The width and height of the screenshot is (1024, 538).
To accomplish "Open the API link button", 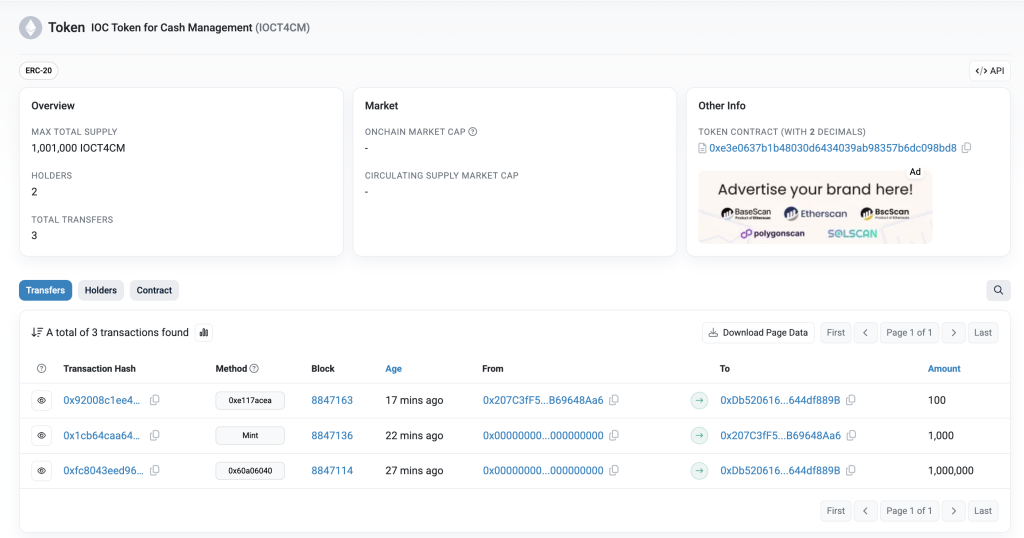I will (989, 71).
